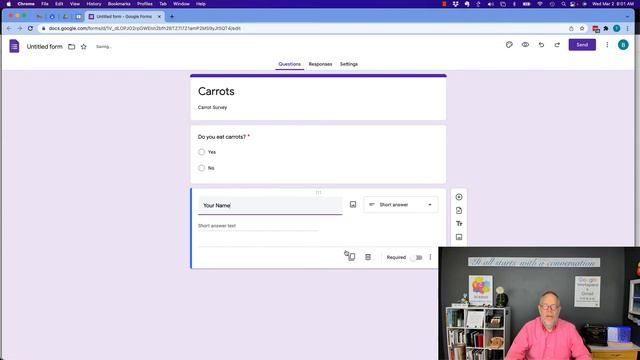Open the form's more options menu

tap(607, 45)
